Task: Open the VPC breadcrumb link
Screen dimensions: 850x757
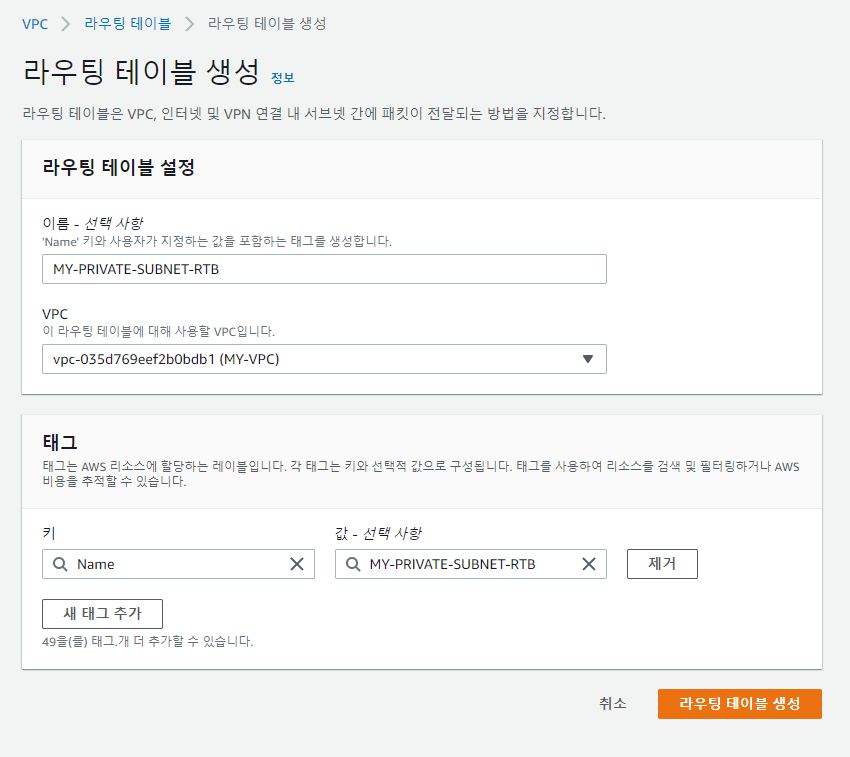Action: [35, 24]
